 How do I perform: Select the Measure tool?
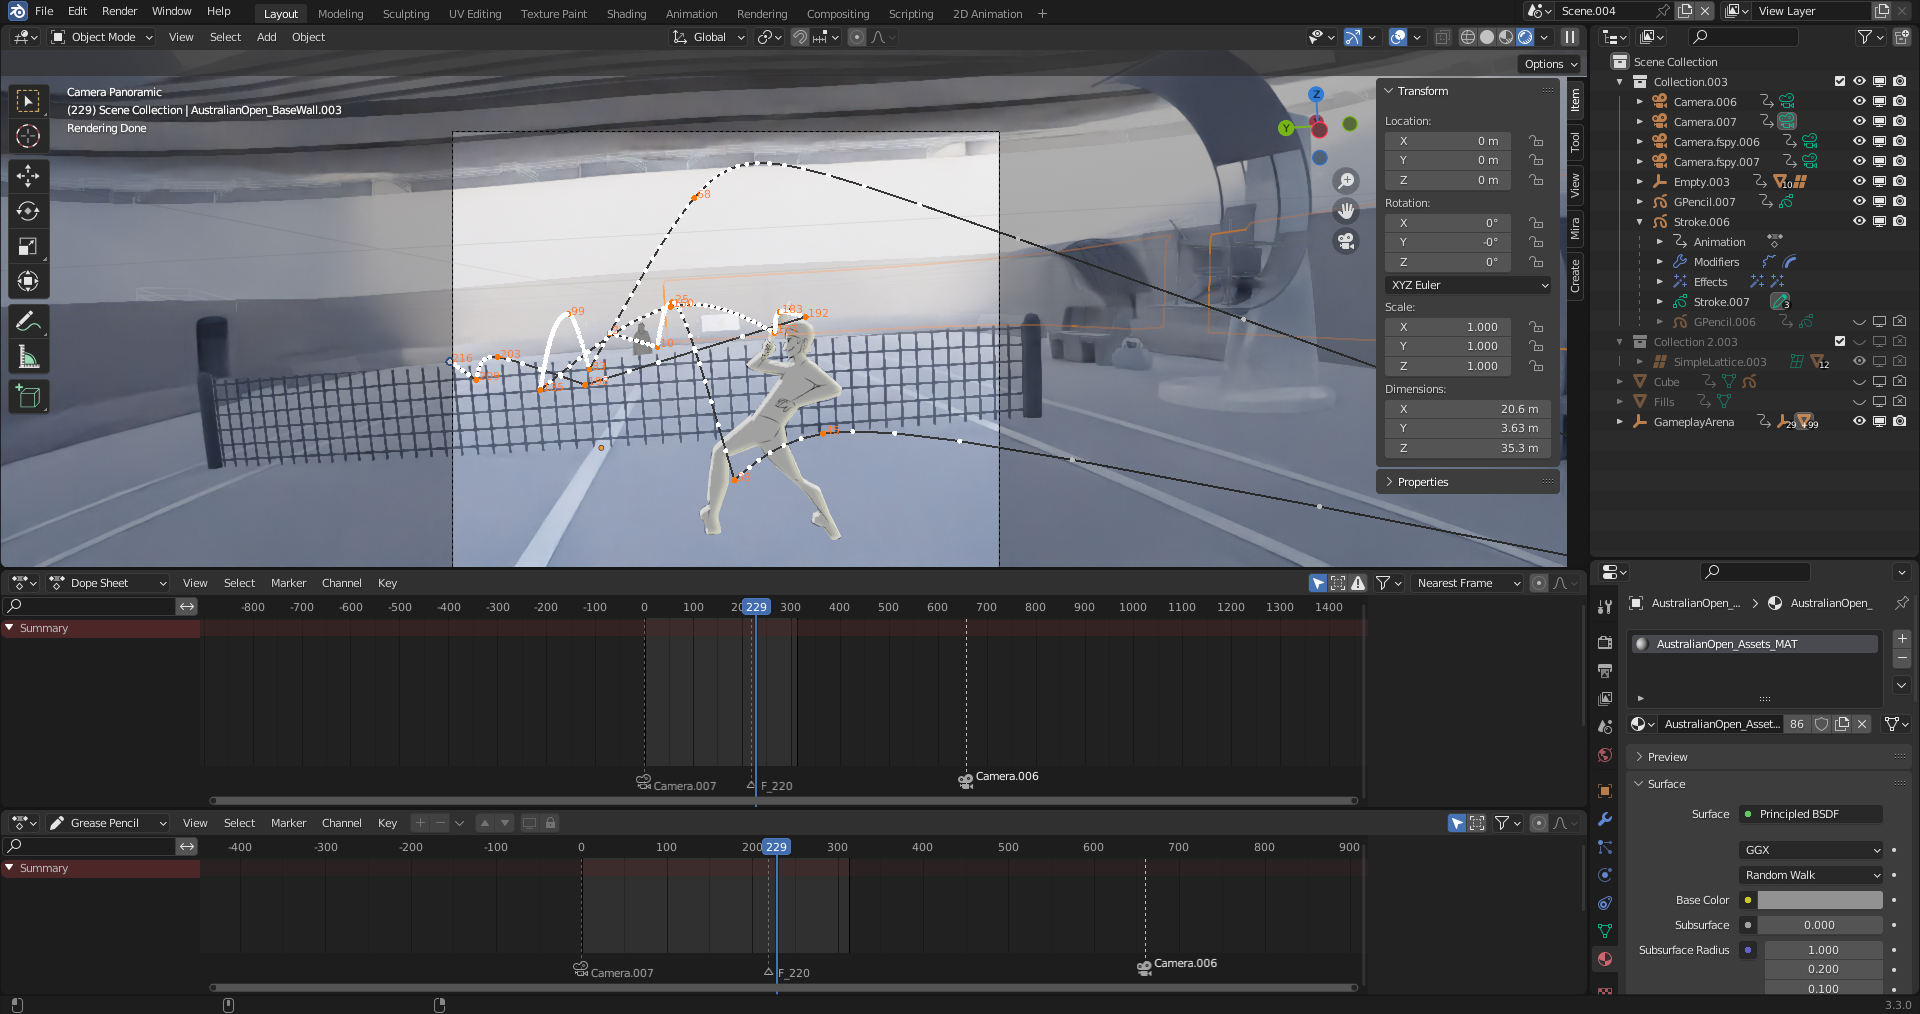click(x=28, y=358)
